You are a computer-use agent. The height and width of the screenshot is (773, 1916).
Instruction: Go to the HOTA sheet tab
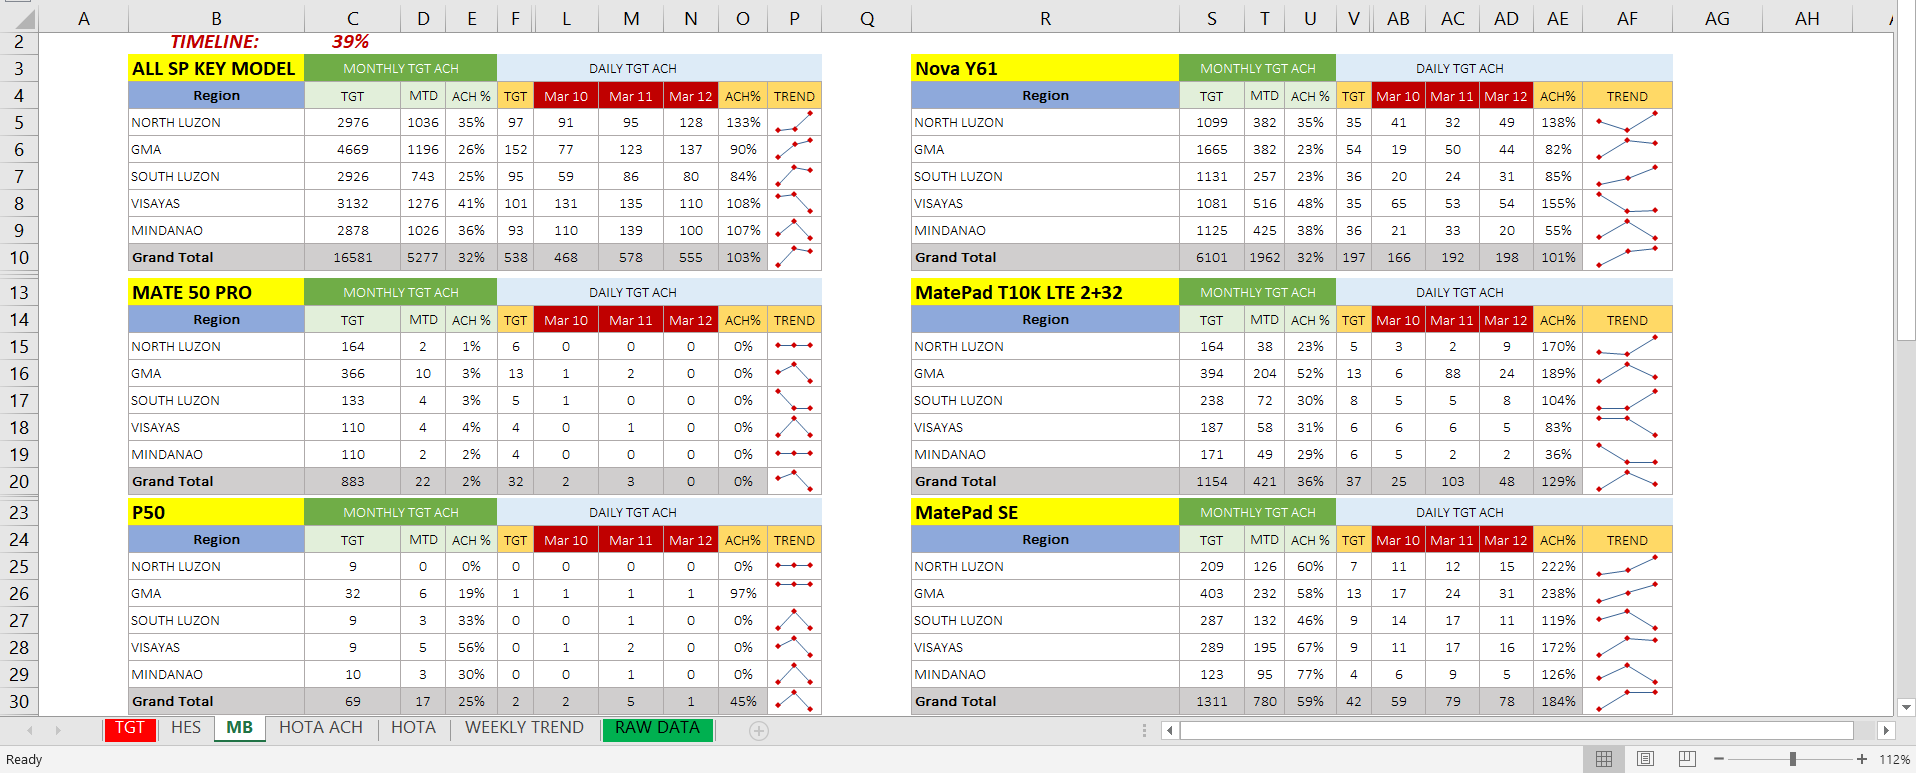click(x=414, y=728)
